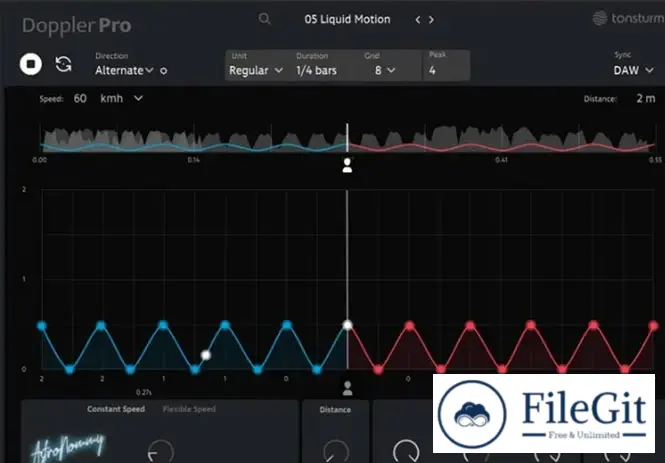The width and height of the screenshot is (665, 463).
Task: Click the waveform overview at 0.14 marker
Action: coord(194,138)
